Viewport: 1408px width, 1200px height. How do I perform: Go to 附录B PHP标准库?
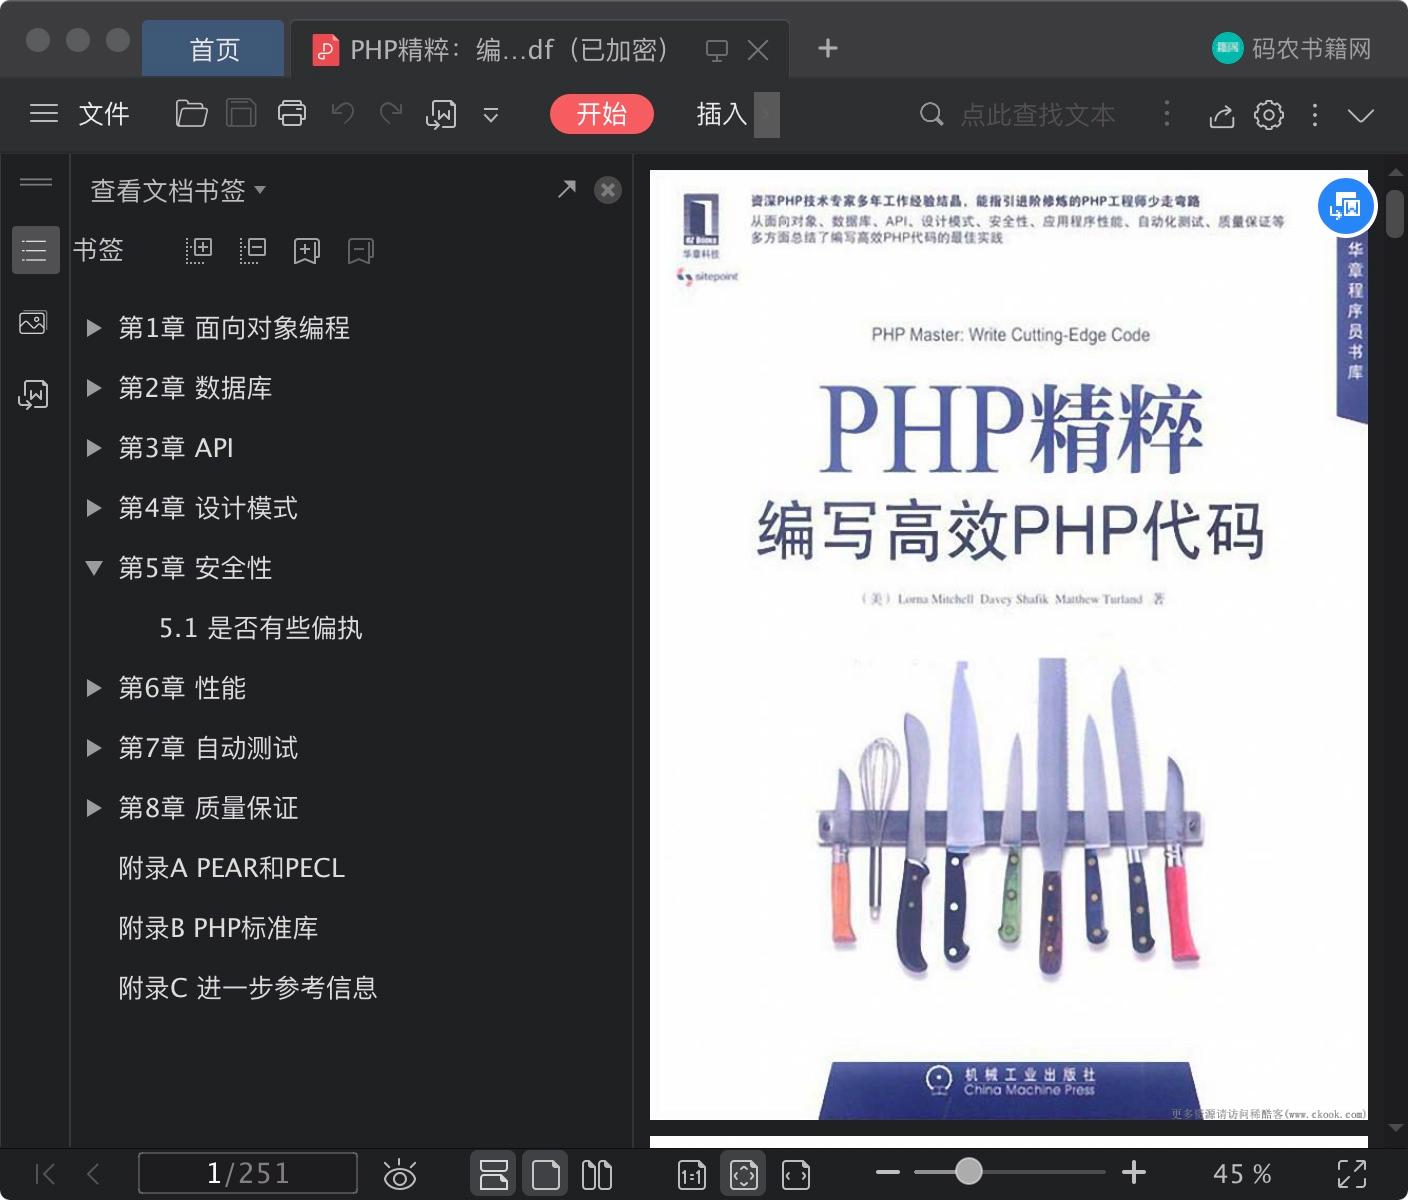coord(218,928)
